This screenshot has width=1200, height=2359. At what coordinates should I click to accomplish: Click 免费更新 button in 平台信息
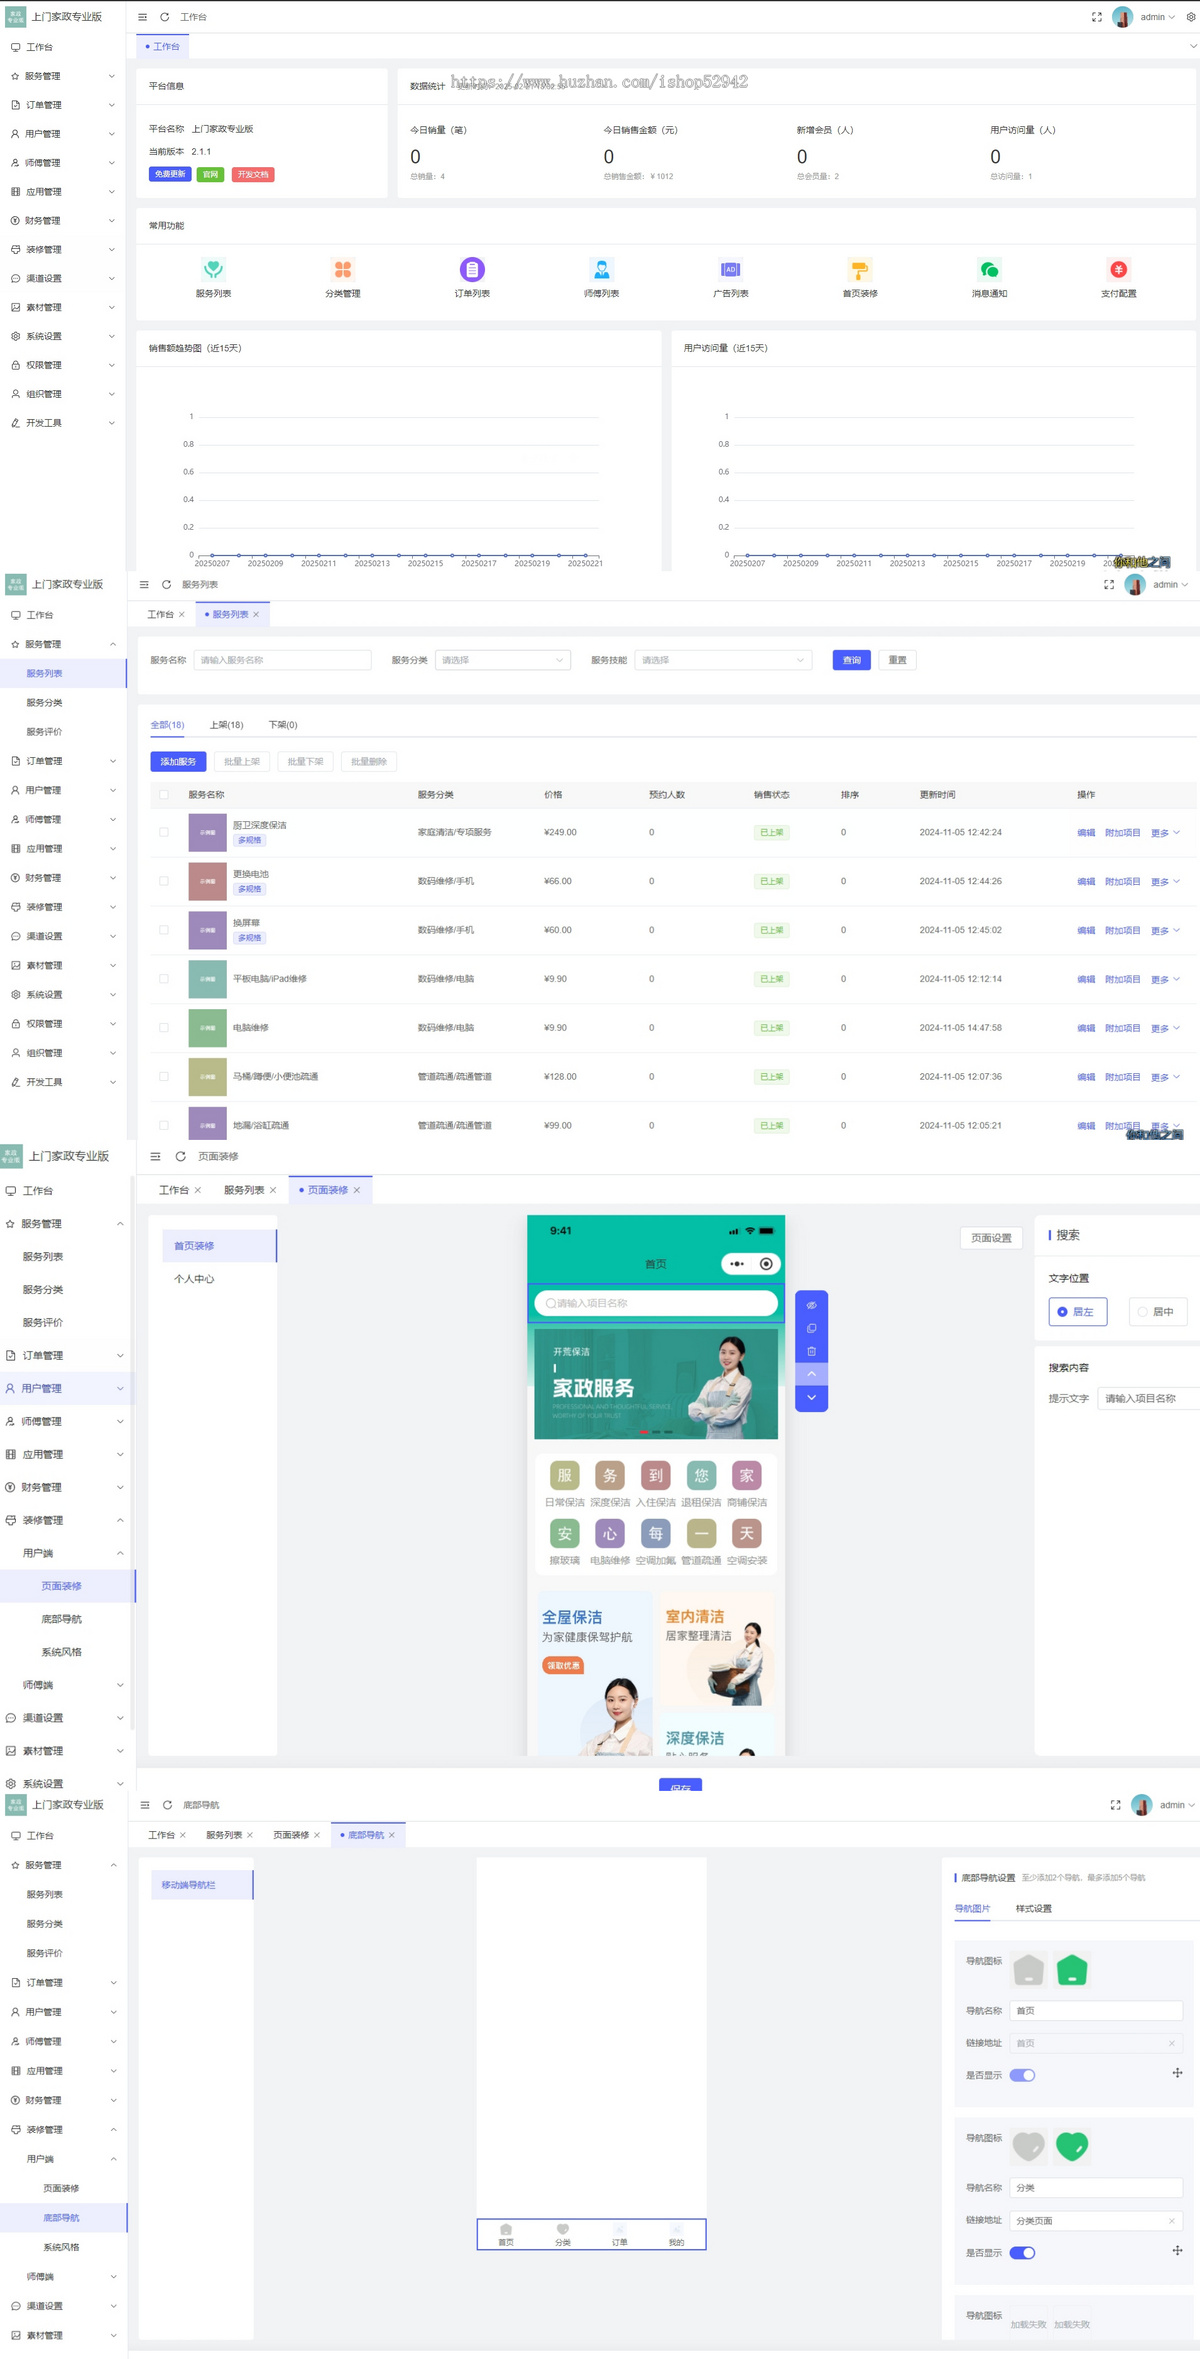[169, 174]
